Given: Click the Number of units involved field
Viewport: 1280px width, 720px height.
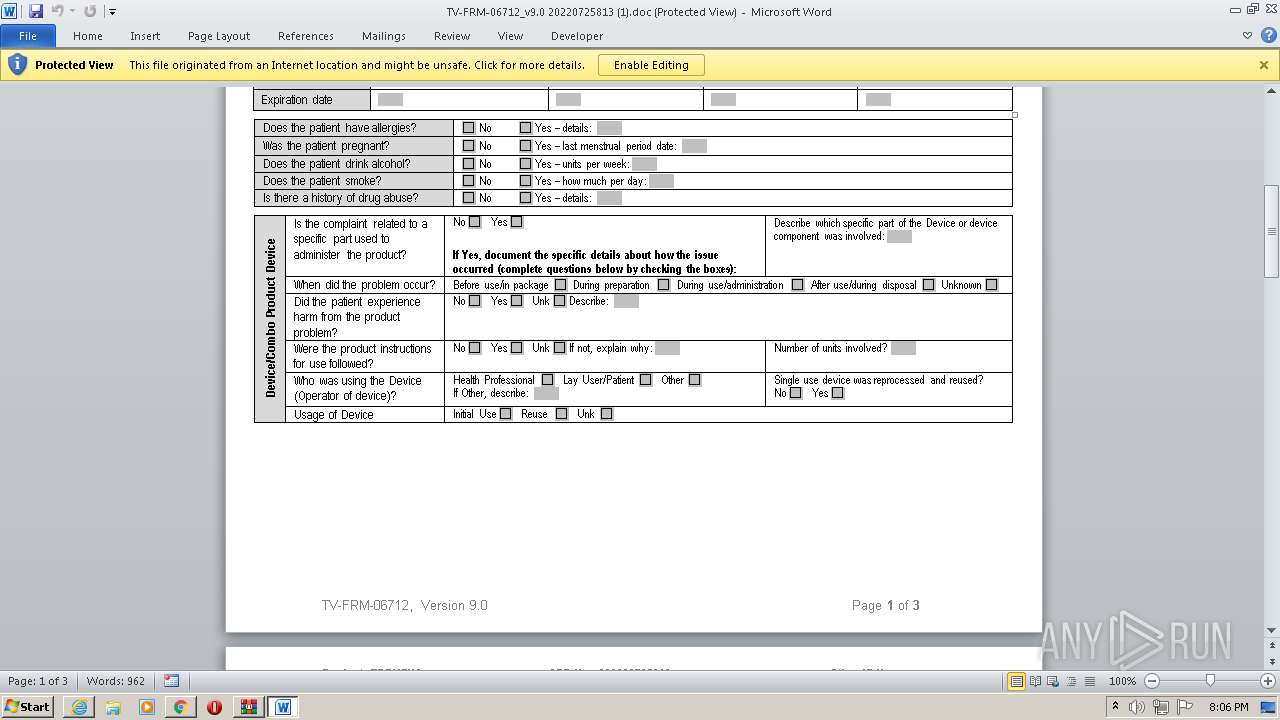Looking at the screenshot, I should [903, 348].
